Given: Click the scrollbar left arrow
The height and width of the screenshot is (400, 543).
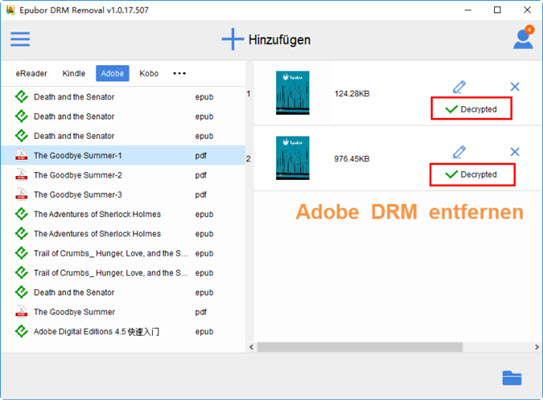Looking at the screenshot, I should [251, 347].
